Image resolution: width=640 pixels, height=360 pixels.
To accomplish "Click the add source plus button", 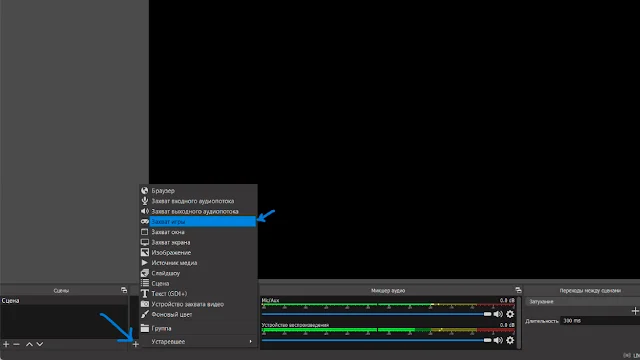I will 136,344.
